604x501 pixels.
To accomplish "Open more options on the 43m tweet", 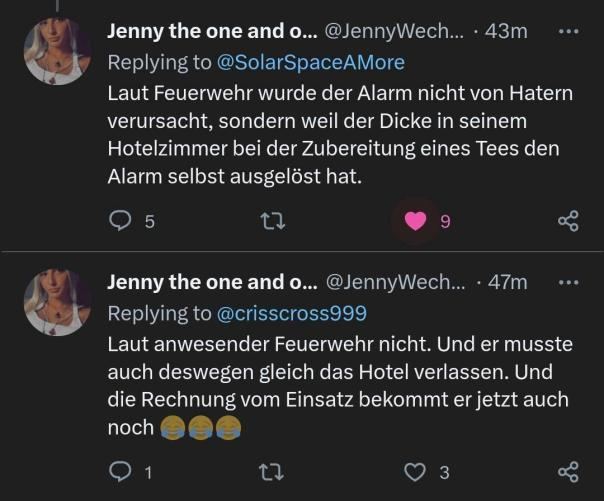I will [x=569, y=31].
